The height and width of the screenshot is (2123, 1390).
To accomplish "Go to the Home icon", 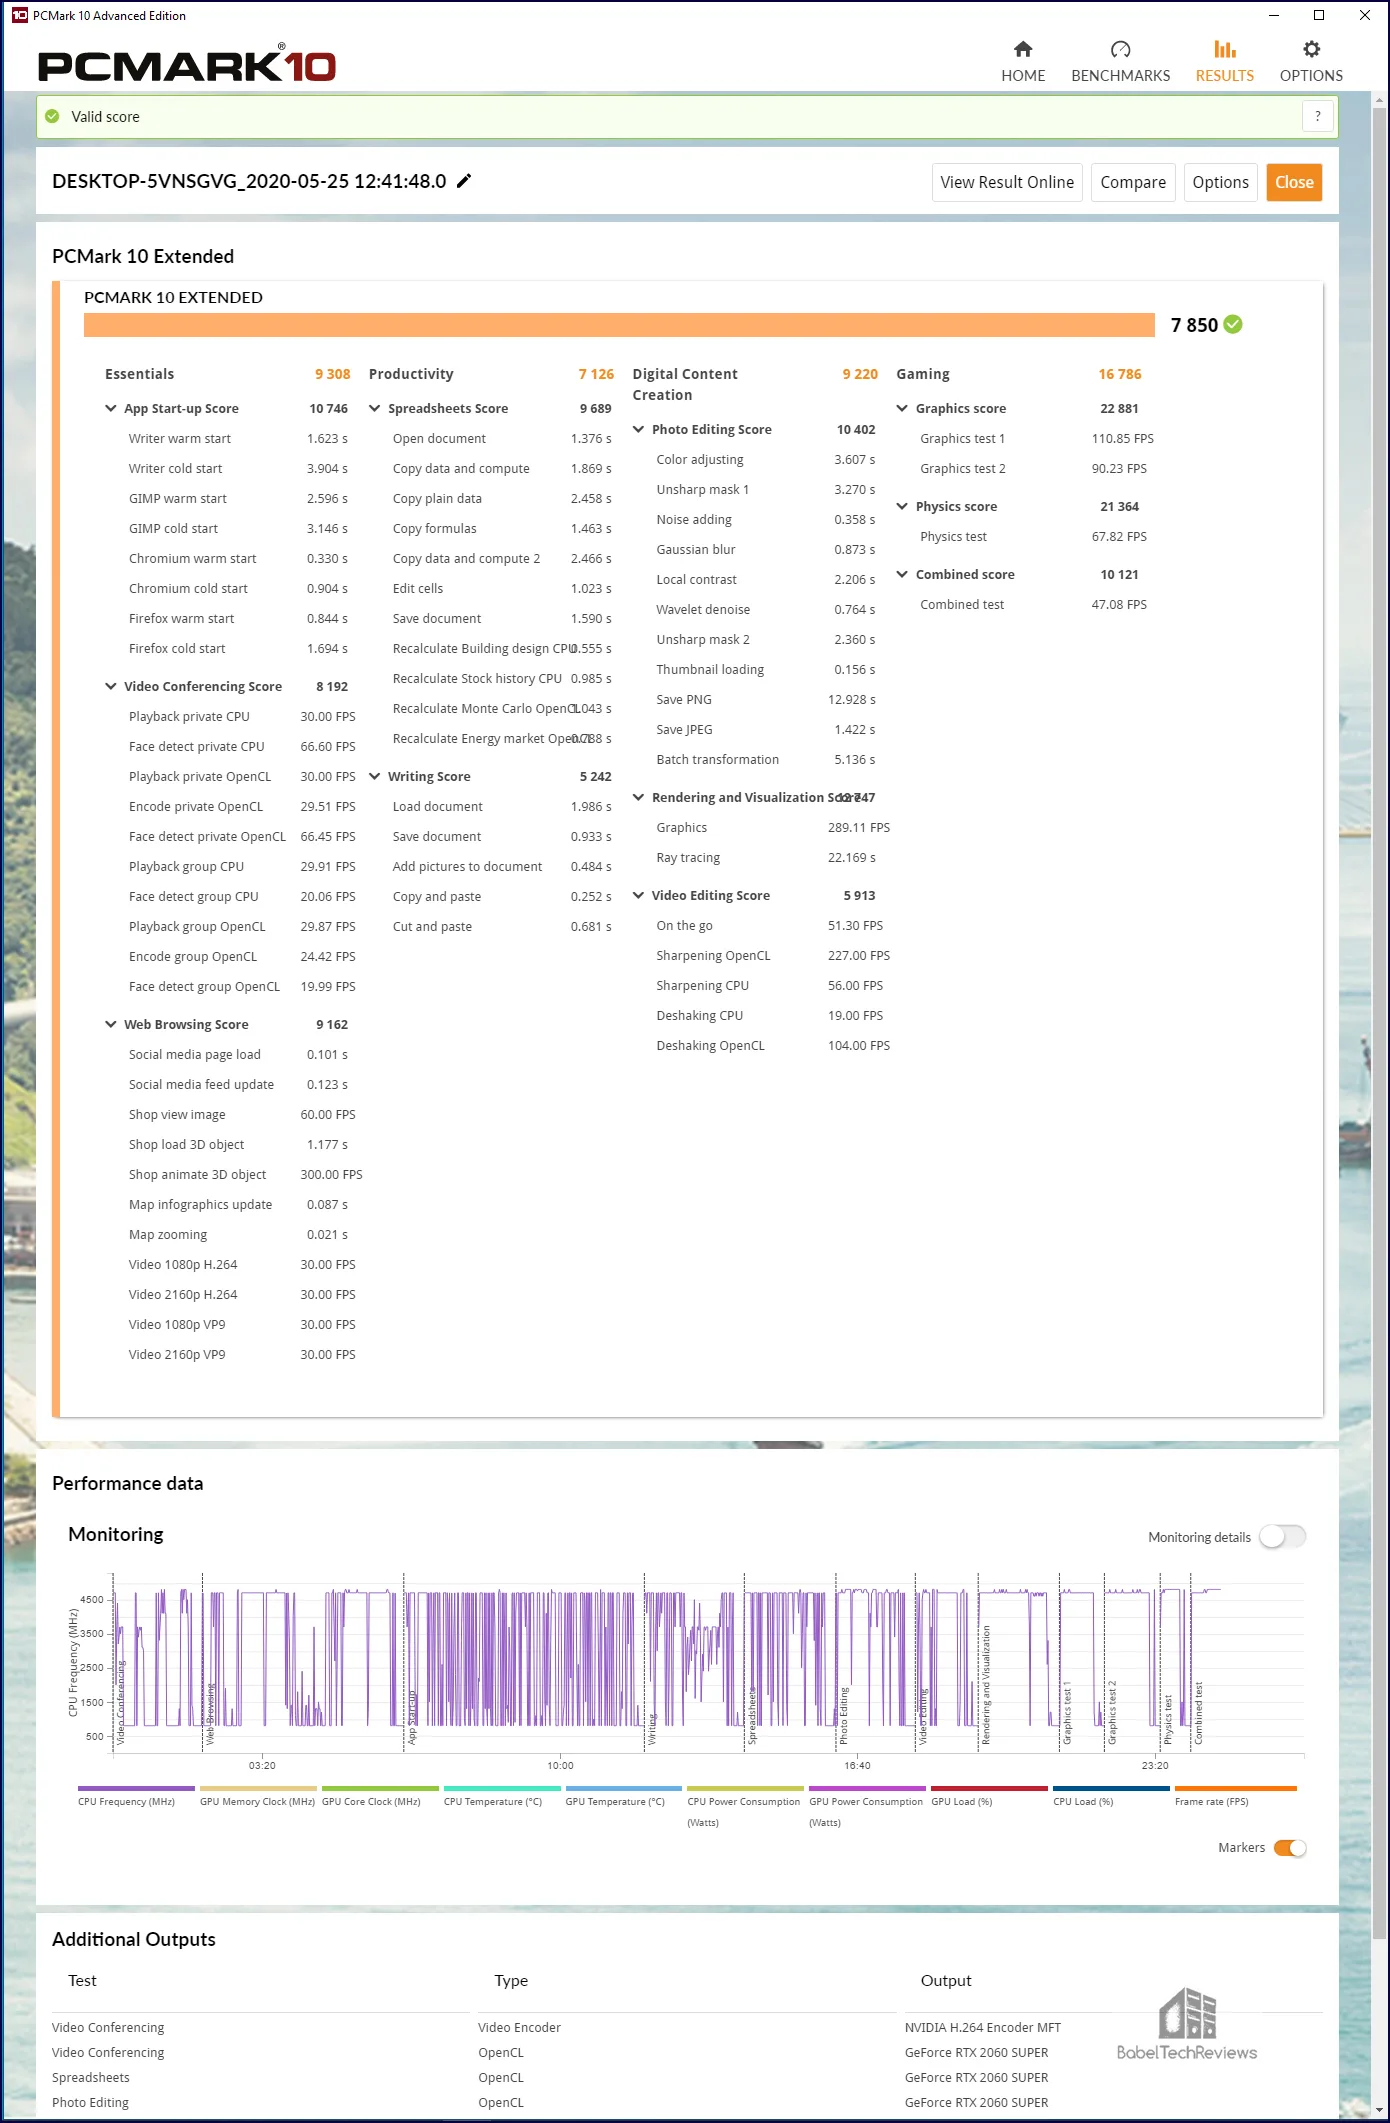I will 1023,49.
